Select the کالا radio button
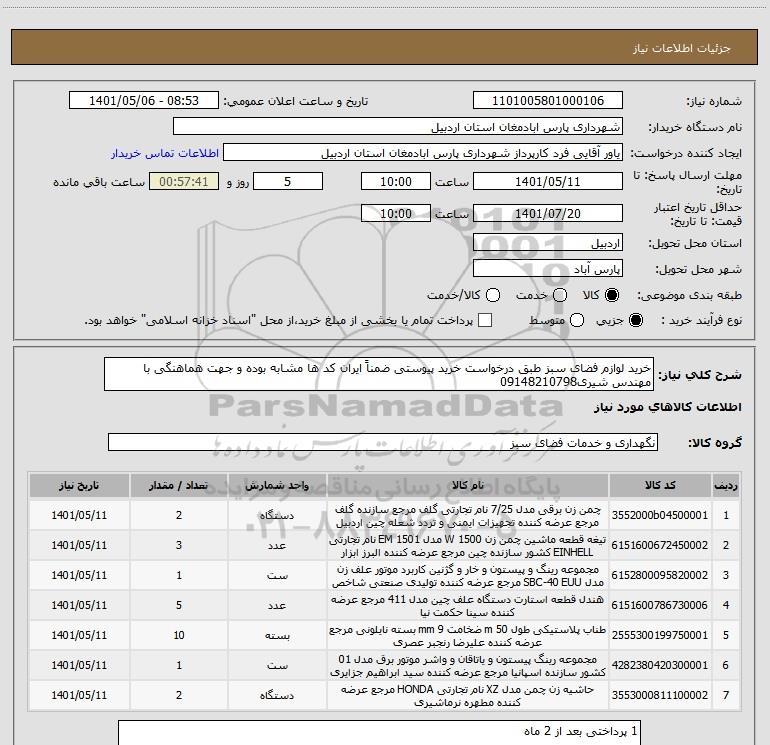770x745 pixels. point(612,295)
